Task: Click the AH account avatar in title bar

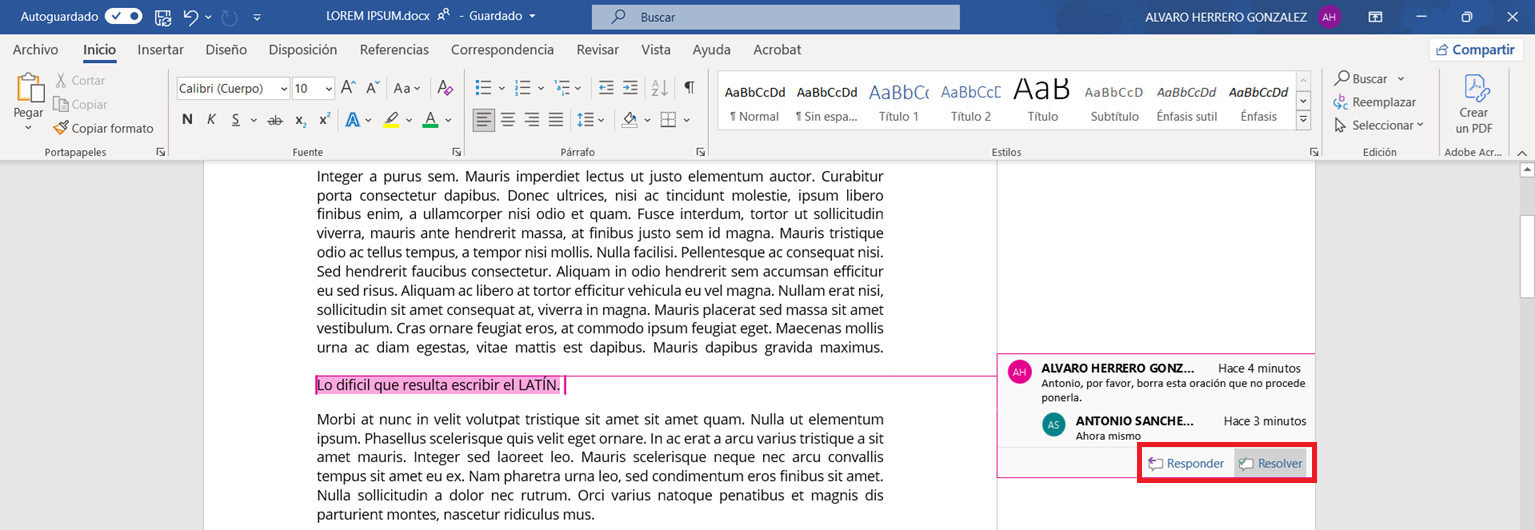Action: 1328,17
